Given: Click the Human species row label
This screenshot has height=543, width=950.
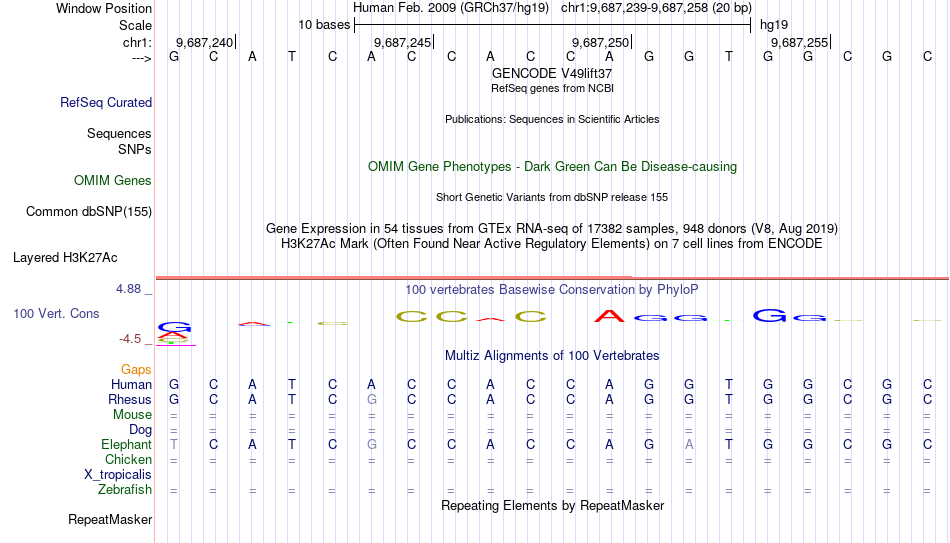Looking at the screenshot, I should tap(131, 385).
